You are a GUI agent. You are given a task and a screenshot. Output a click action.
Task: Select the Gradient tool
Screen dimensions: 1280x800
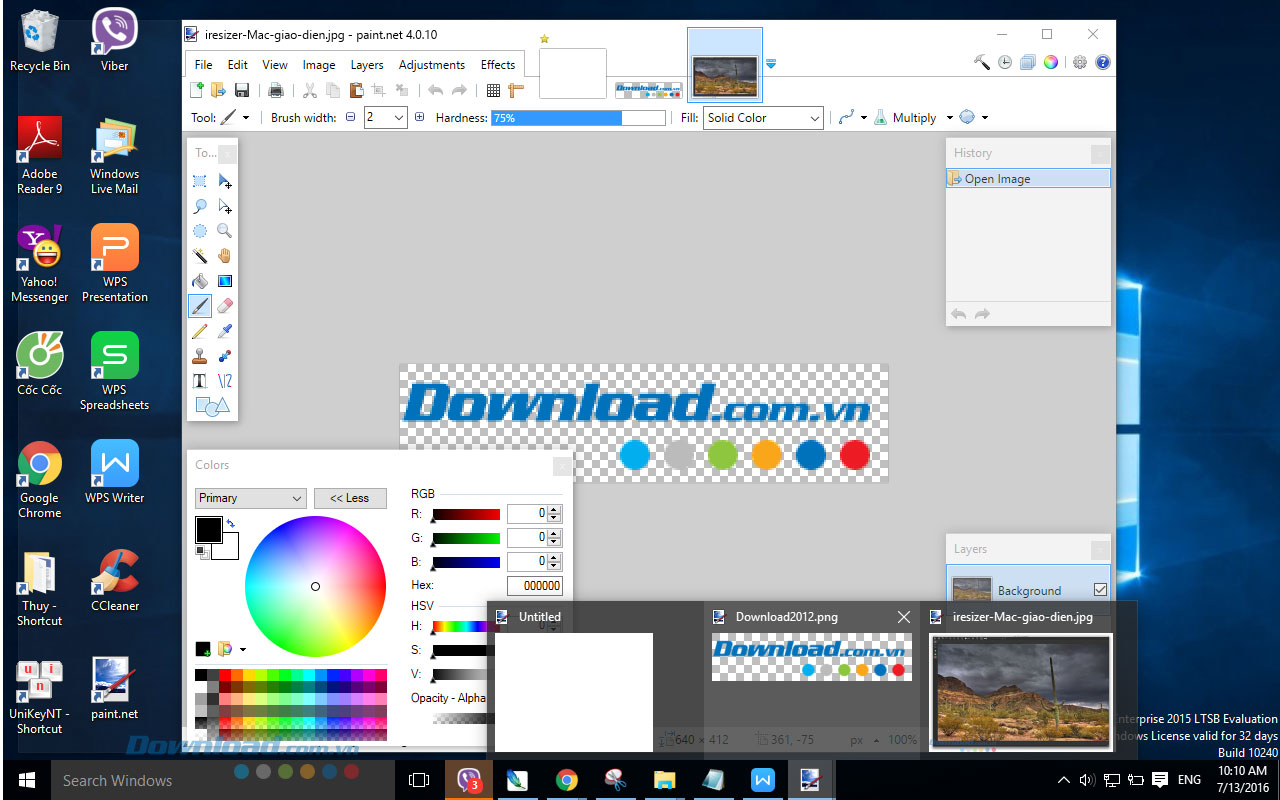coord(225,281)
